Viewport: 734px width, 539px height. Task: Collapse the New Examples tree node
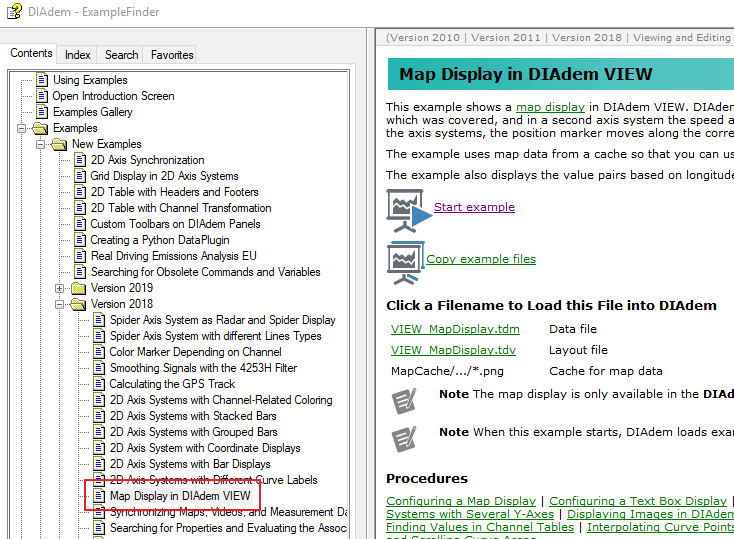(x=41, y=144)
